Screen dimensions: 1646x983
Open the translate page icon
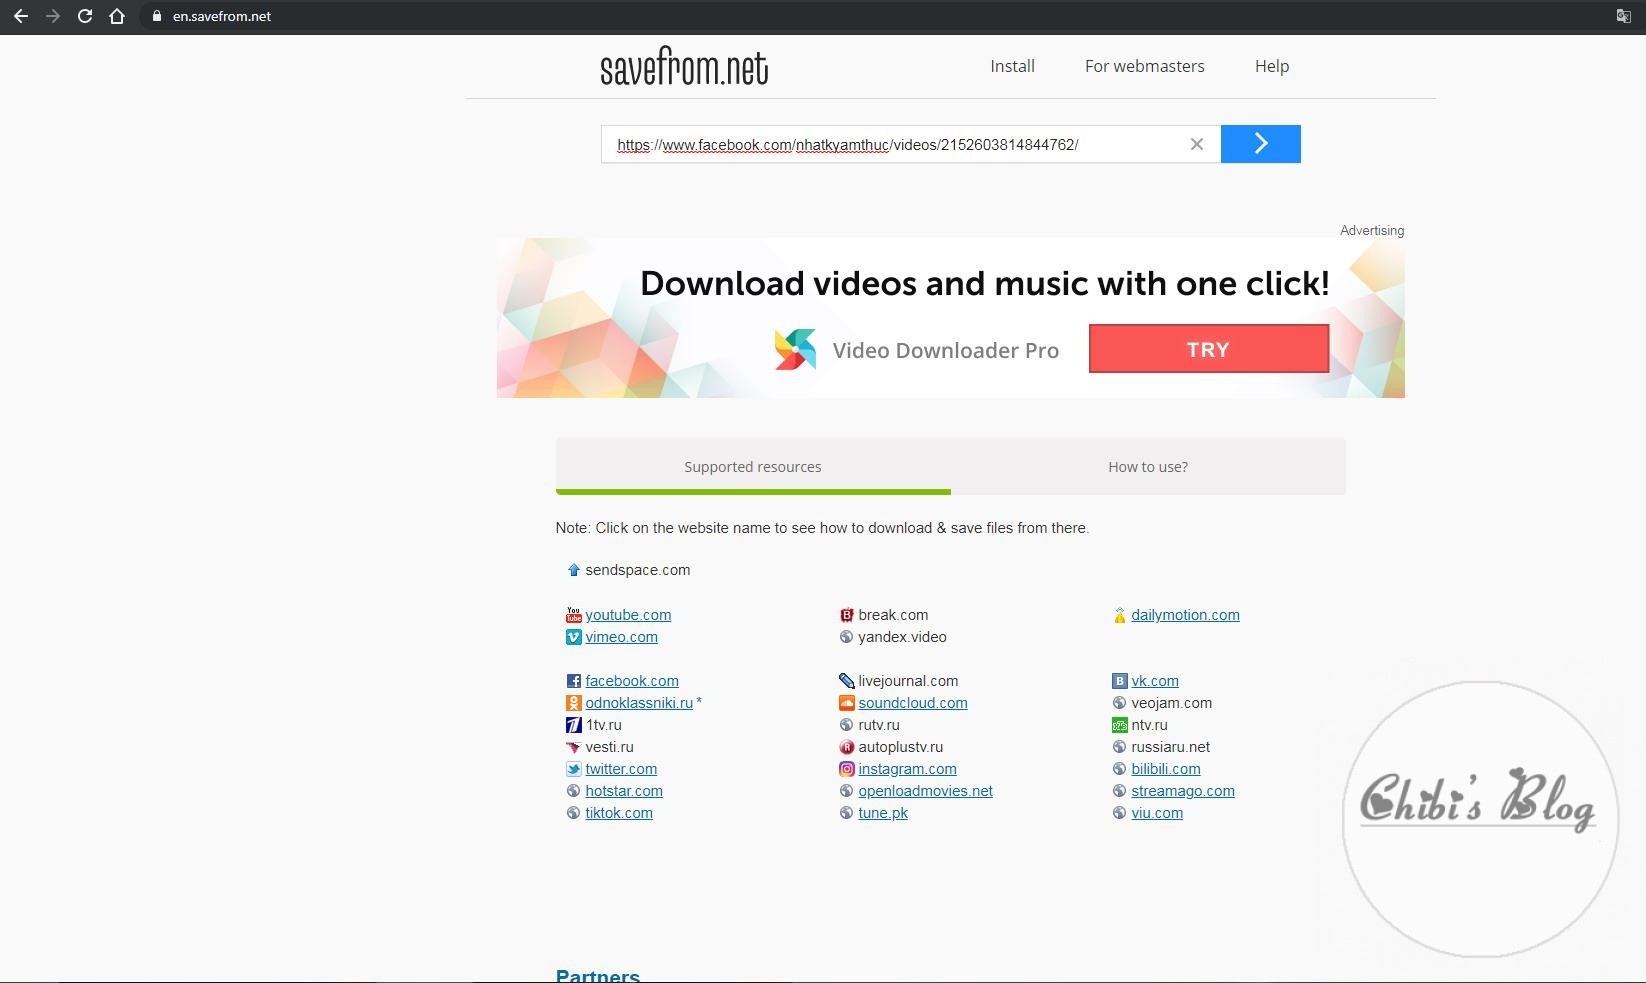(1624, 16)
